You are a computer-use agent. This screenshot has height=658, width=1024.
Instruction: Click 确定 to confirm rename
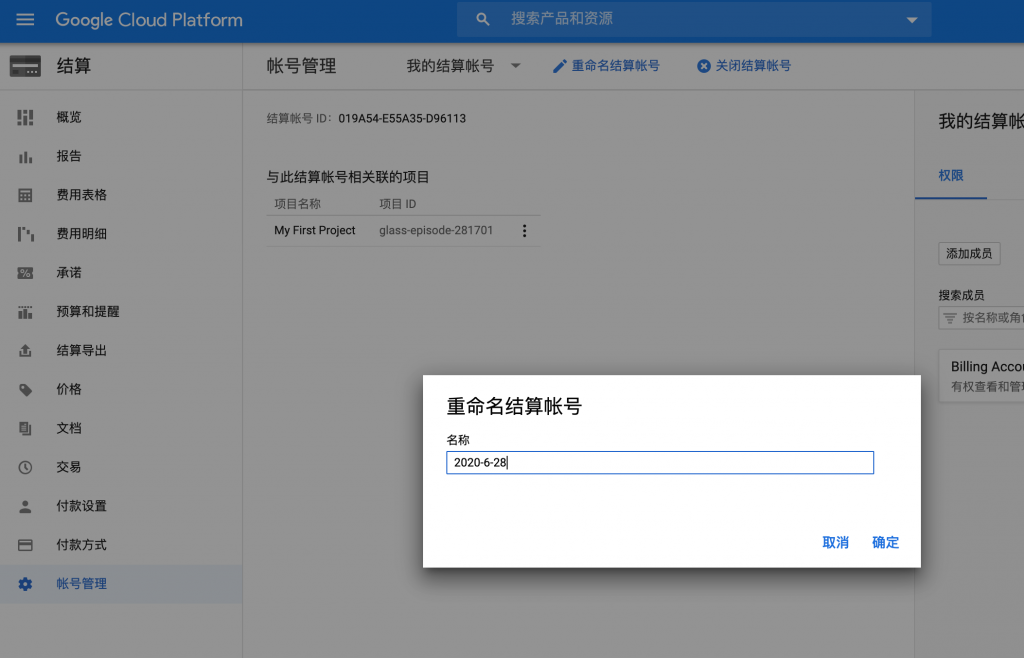point(886,542)
